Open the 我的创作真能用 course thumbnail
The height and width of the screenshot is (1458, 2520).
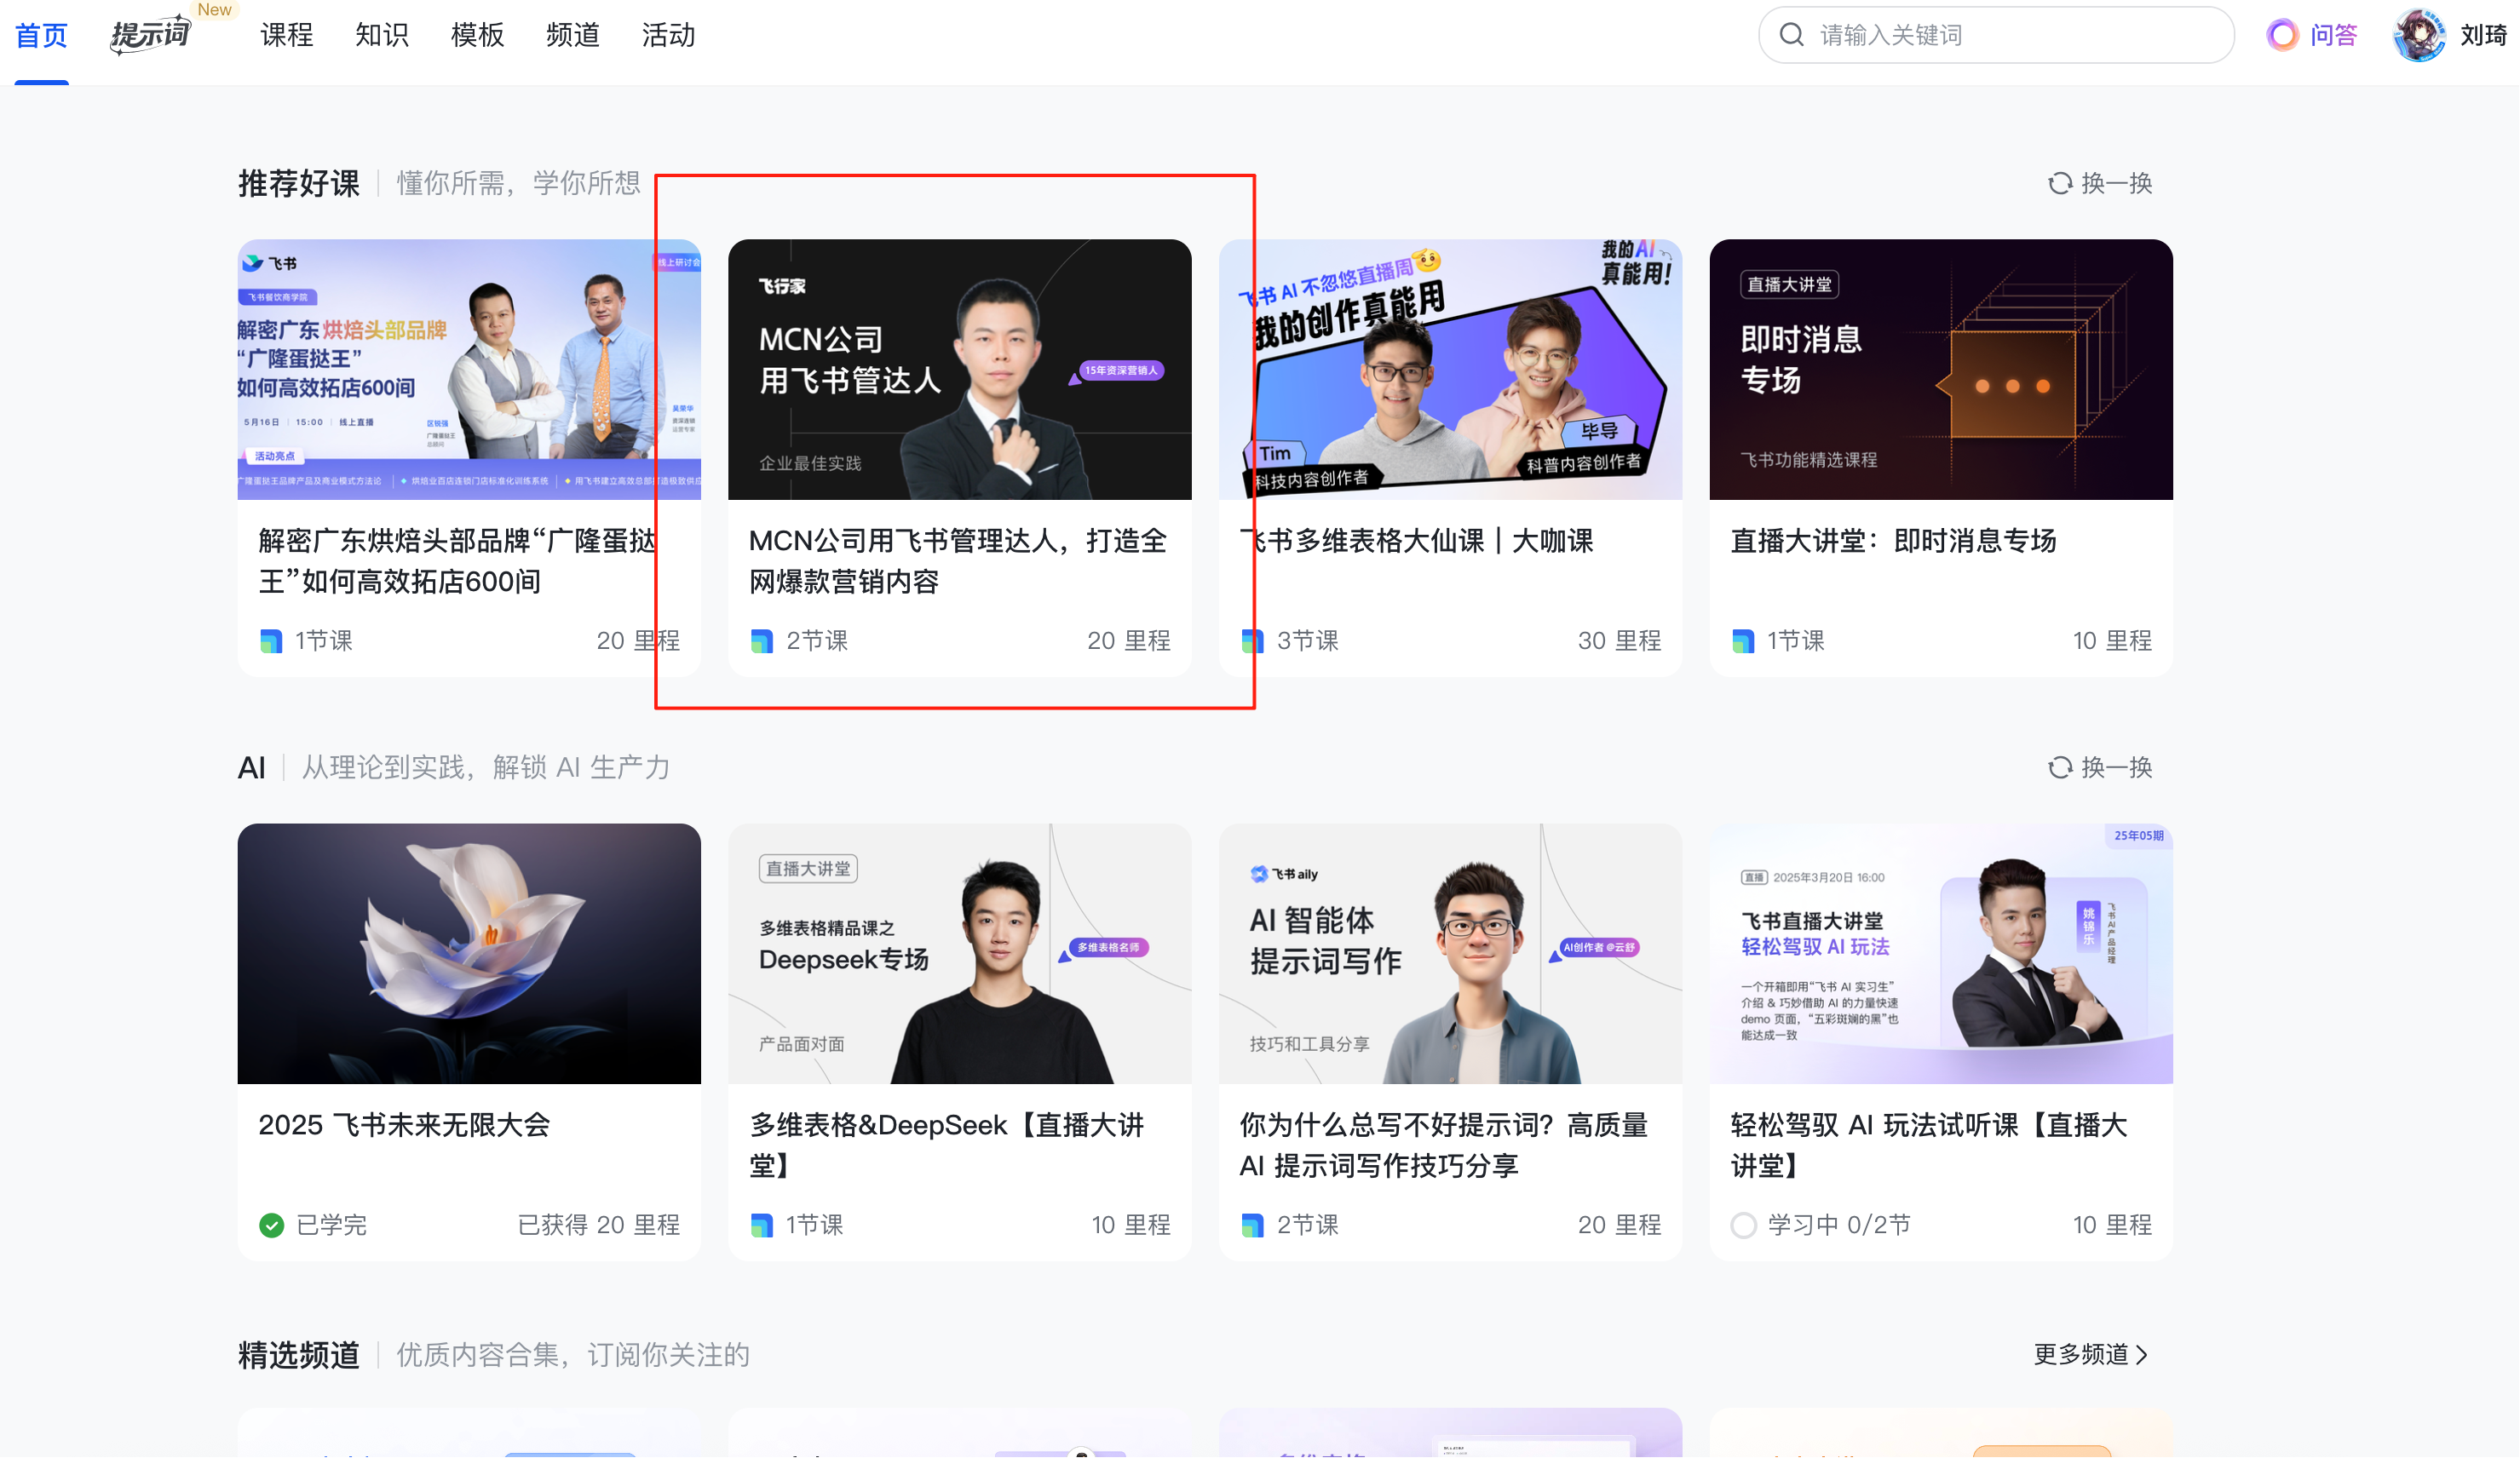[1450, 369]
